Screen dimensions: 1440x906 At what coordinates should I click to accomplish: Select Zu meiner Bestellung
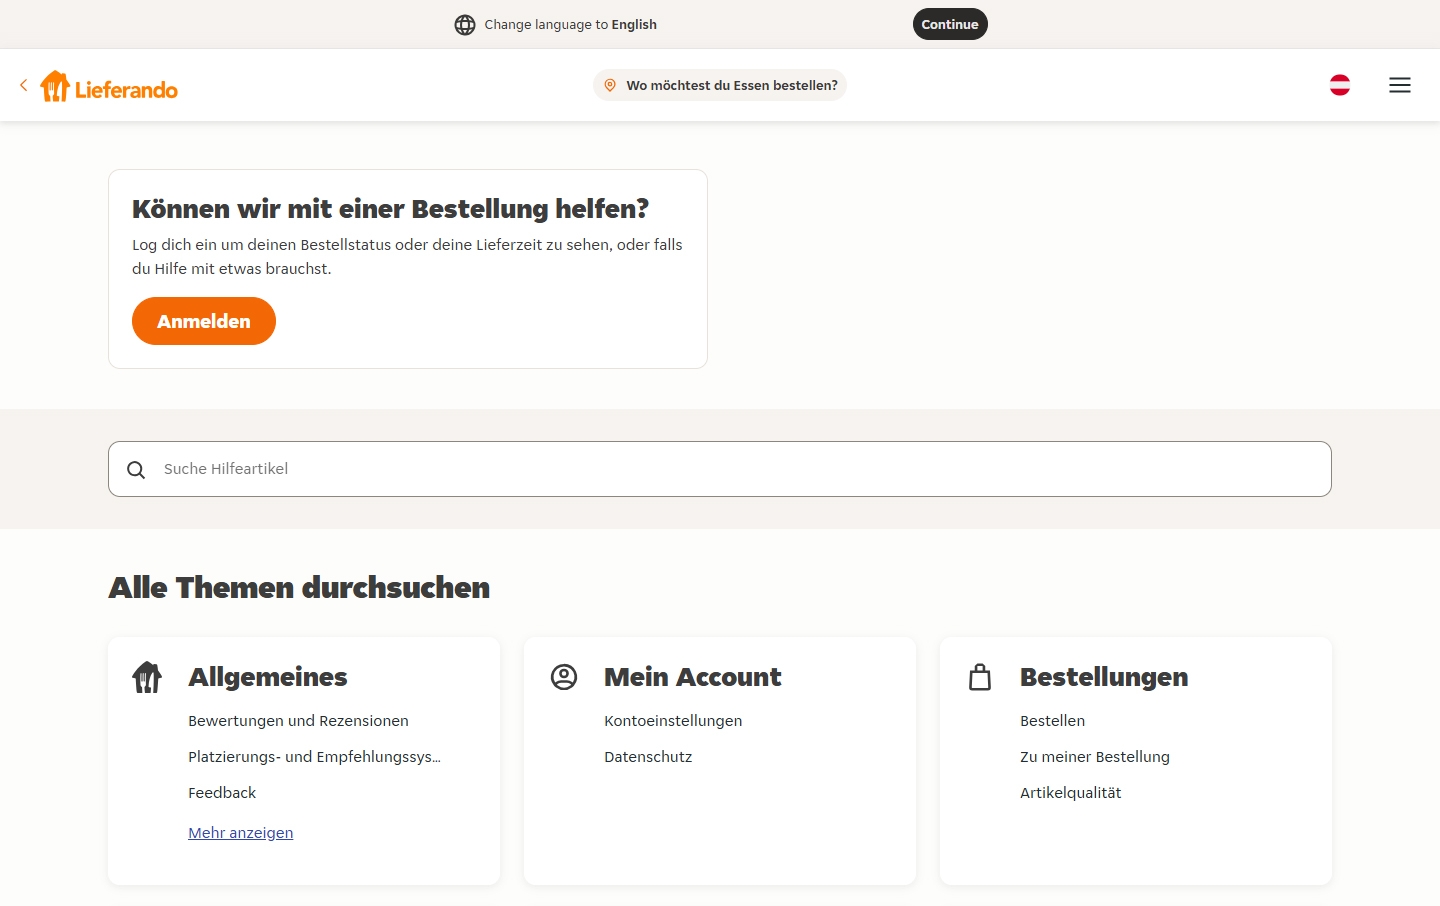[1094, 757]
